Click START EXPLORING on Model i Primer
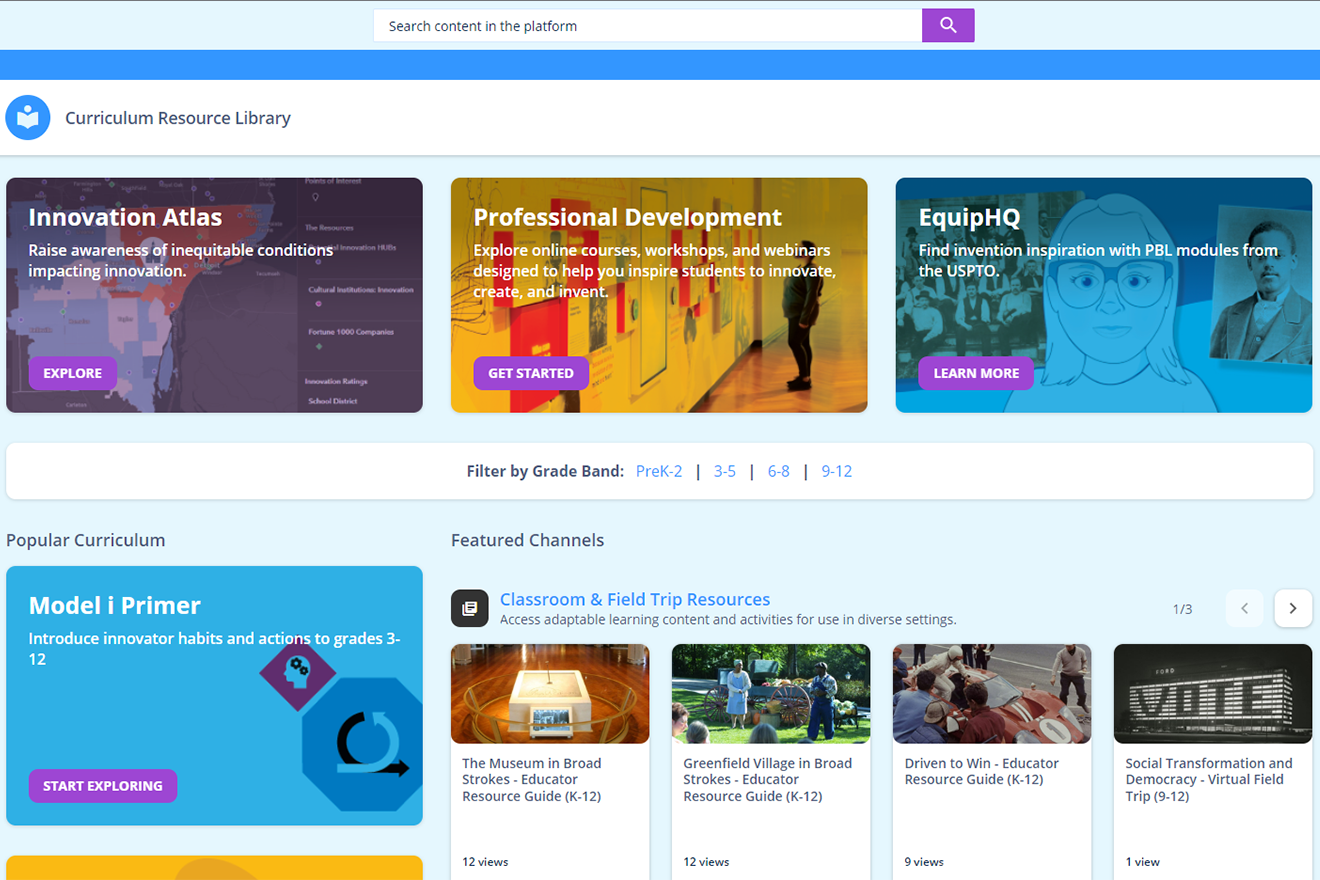The height and width of the screenshot is (880, 1320). [x=103, y=786]
